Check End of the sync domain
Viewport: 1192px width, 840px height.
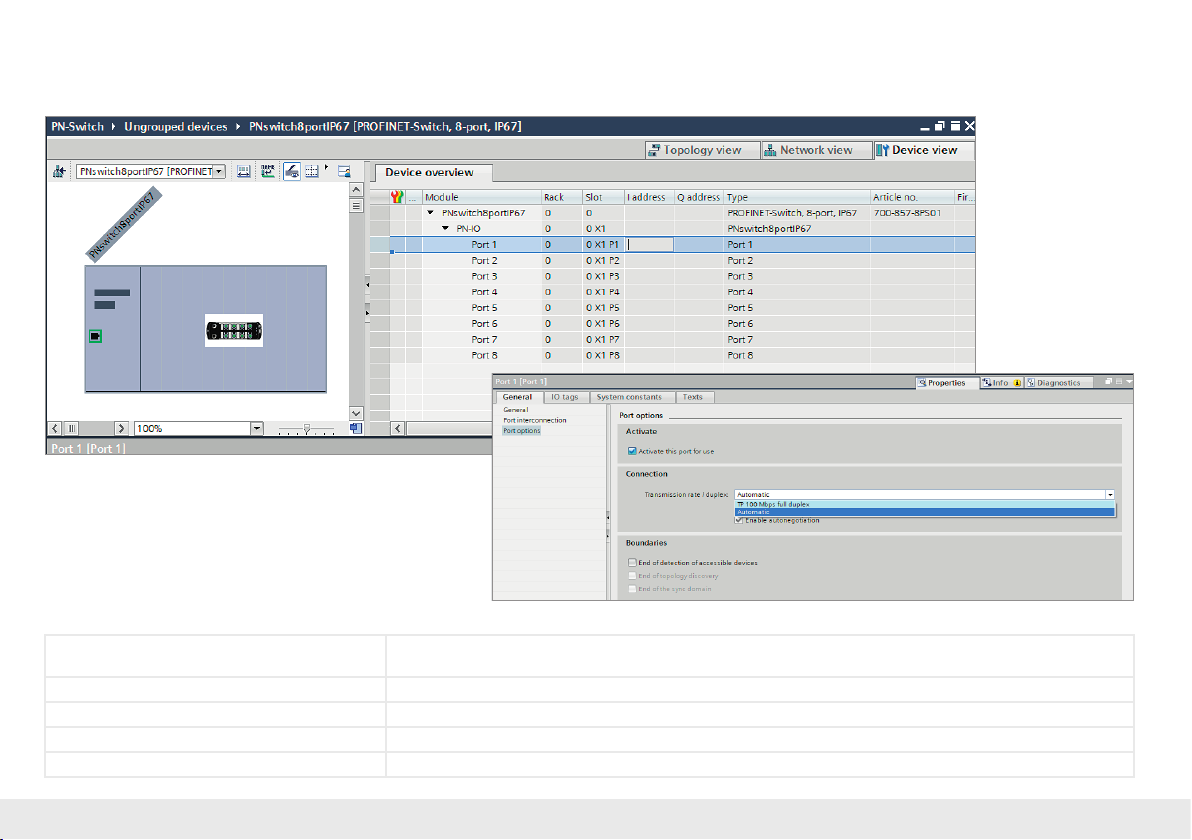click(x=632, y=589)
